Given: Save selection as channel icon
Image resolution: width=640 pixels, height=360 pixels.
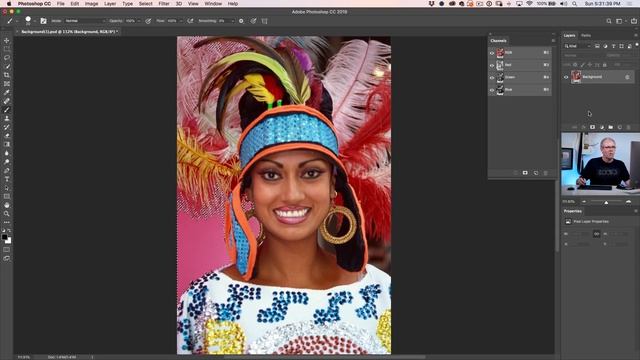Looking at the screenshot, I should click(525, 173).
